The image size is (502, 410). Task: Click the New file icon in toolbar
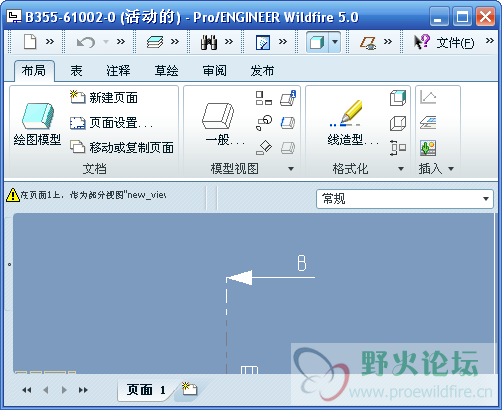pos(30,42)
